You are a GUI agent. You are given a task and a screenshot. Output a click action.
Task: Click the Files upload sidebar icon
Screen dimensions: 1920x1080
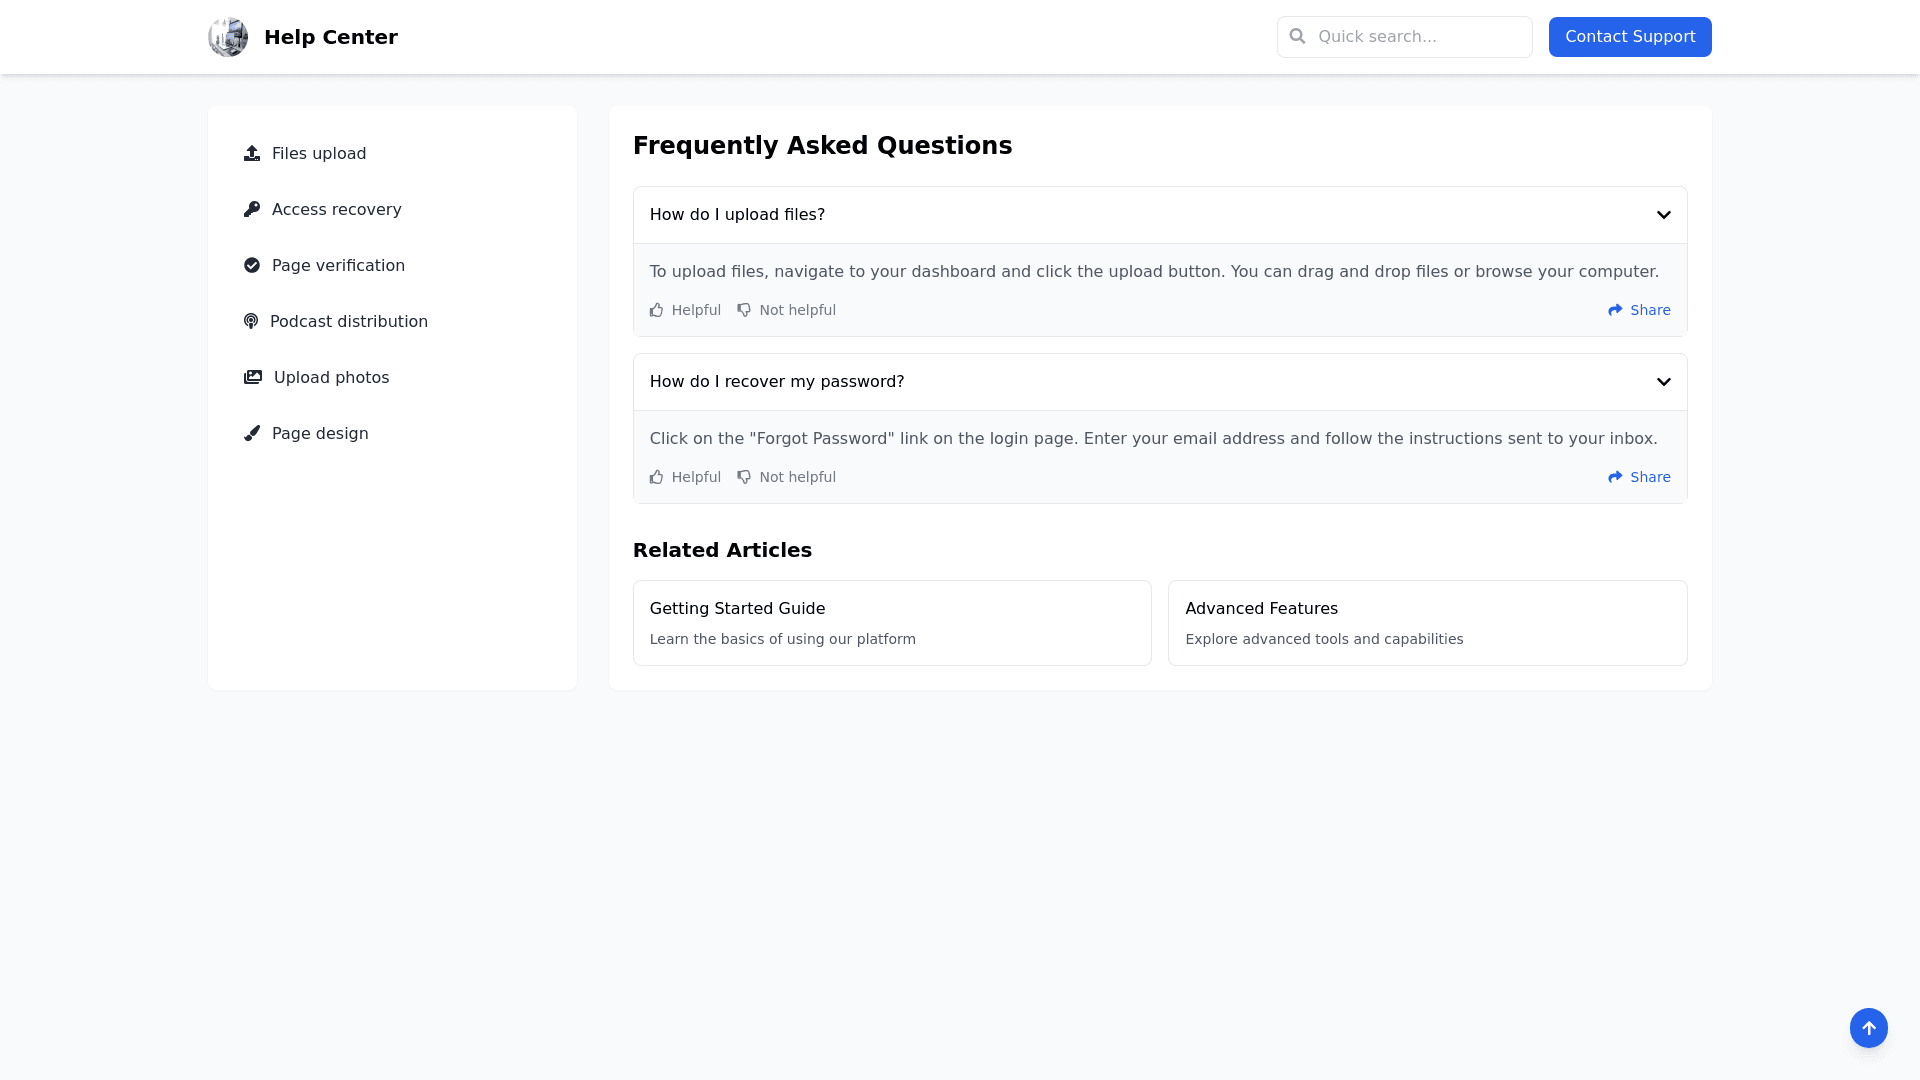click(252, 153)
